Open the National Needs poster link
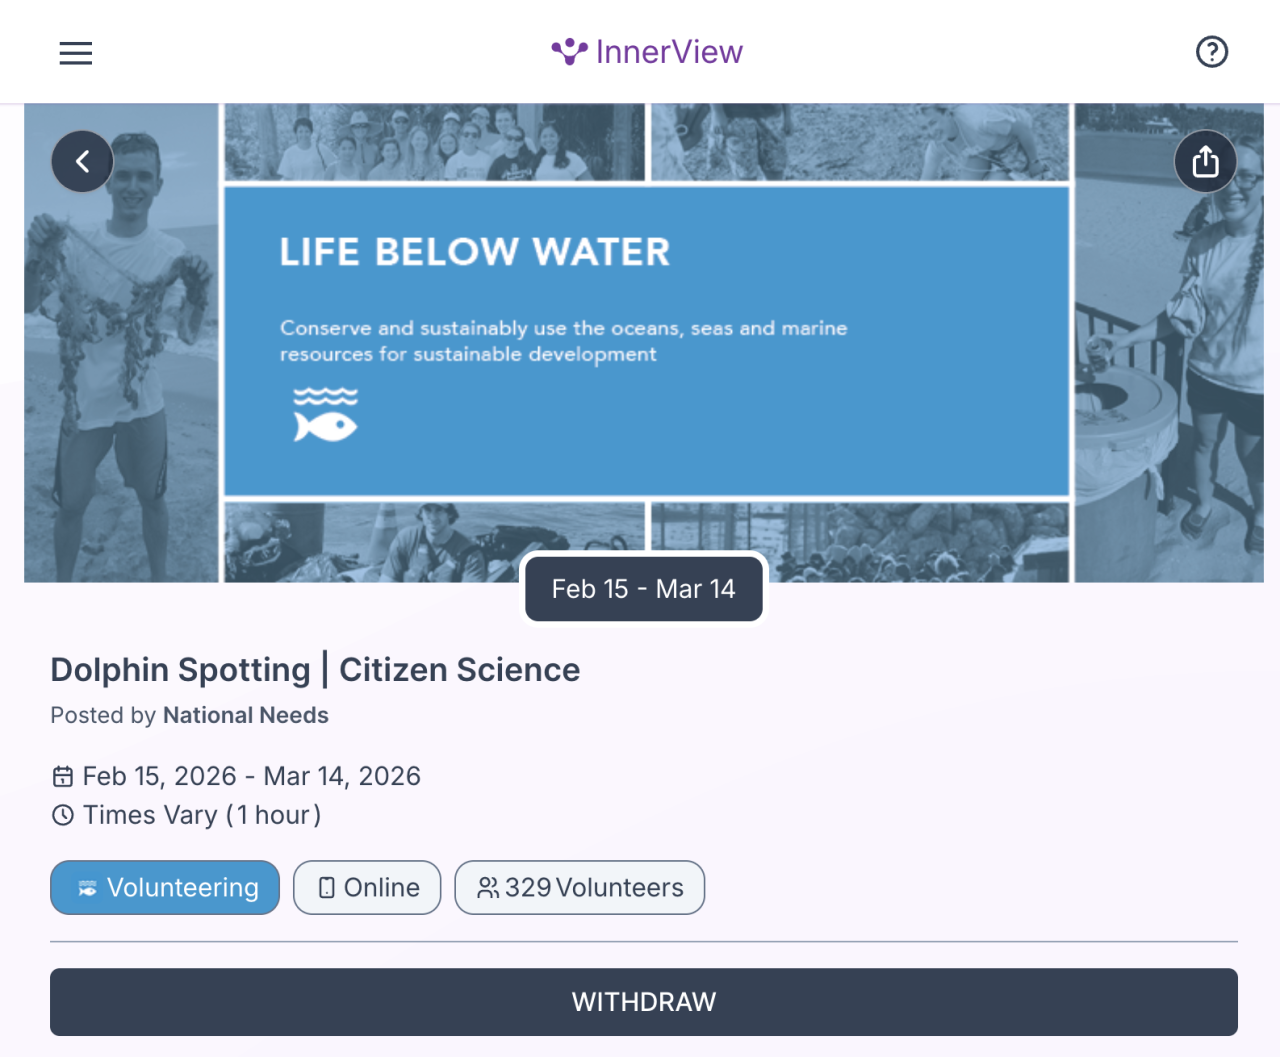 246,715
